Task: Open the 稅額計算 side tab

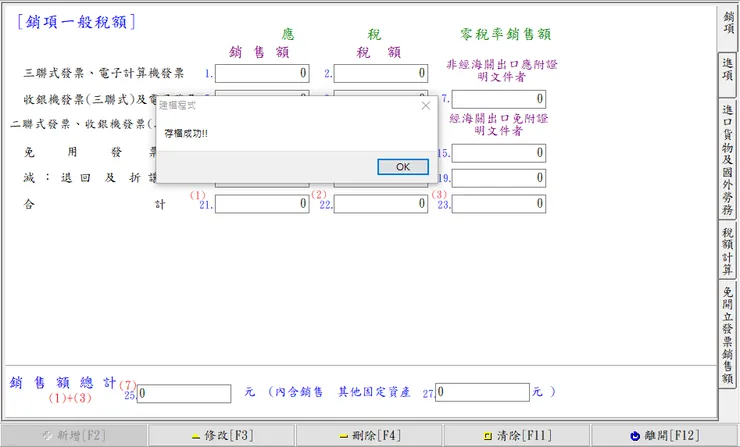Action: 728,251
